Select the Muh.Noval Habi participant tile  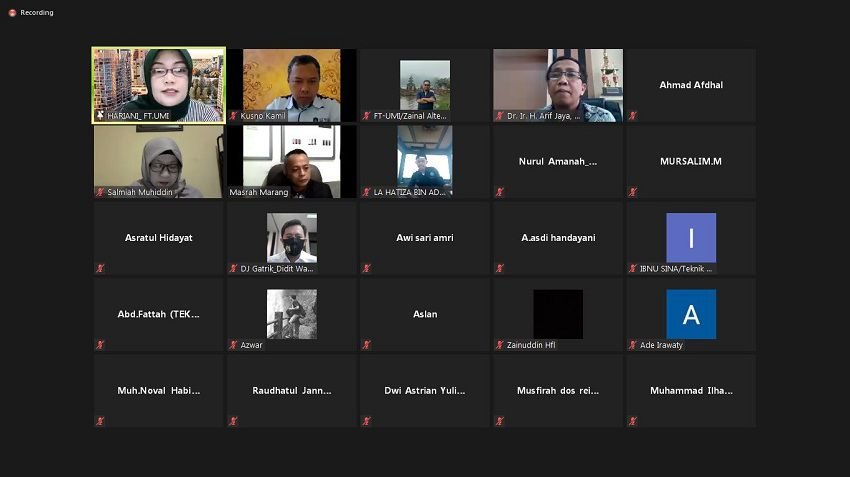[x=158, y=391]
